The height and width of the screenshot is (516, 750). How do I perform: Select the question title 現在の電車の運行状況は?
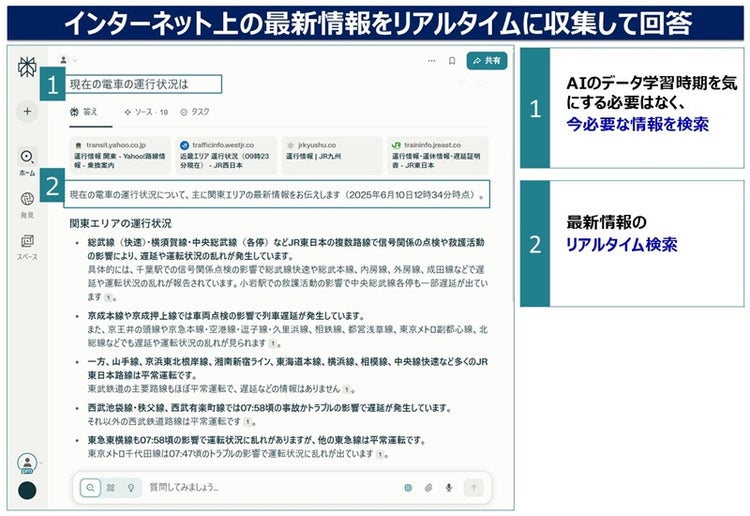(x=129, y=85)
